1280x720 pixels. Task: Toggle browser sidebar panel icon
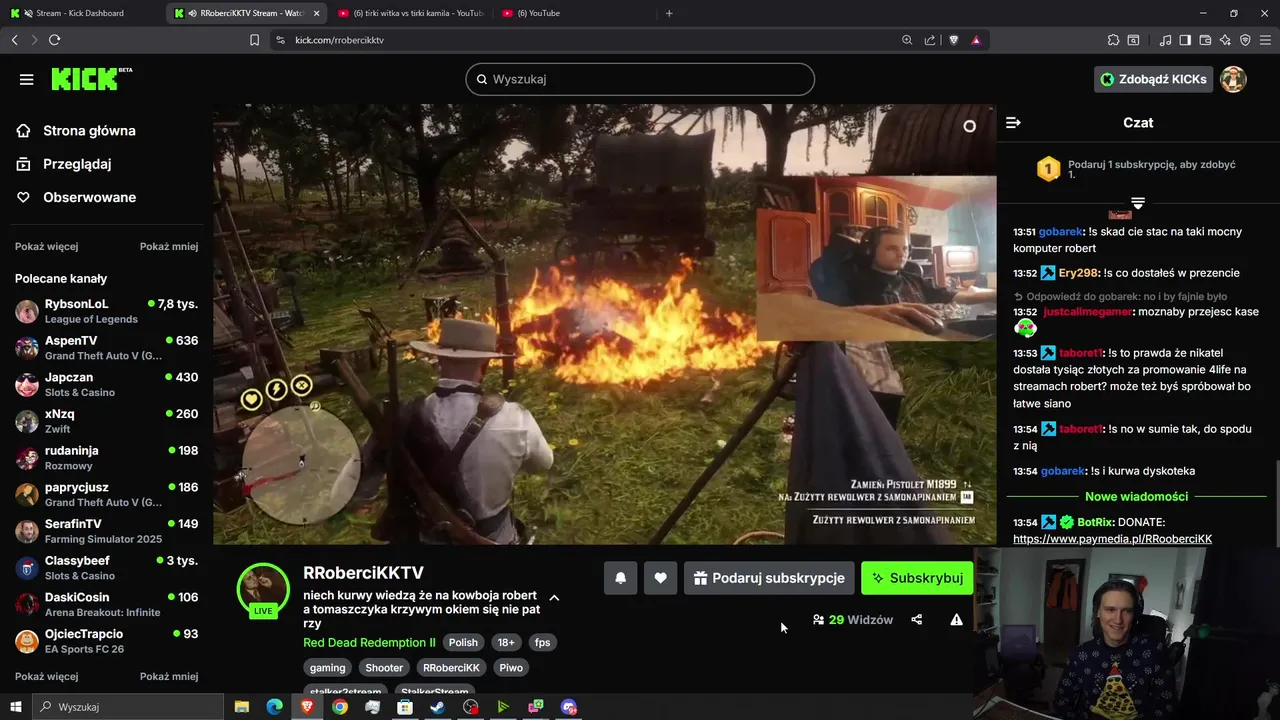coord(1185,40)
